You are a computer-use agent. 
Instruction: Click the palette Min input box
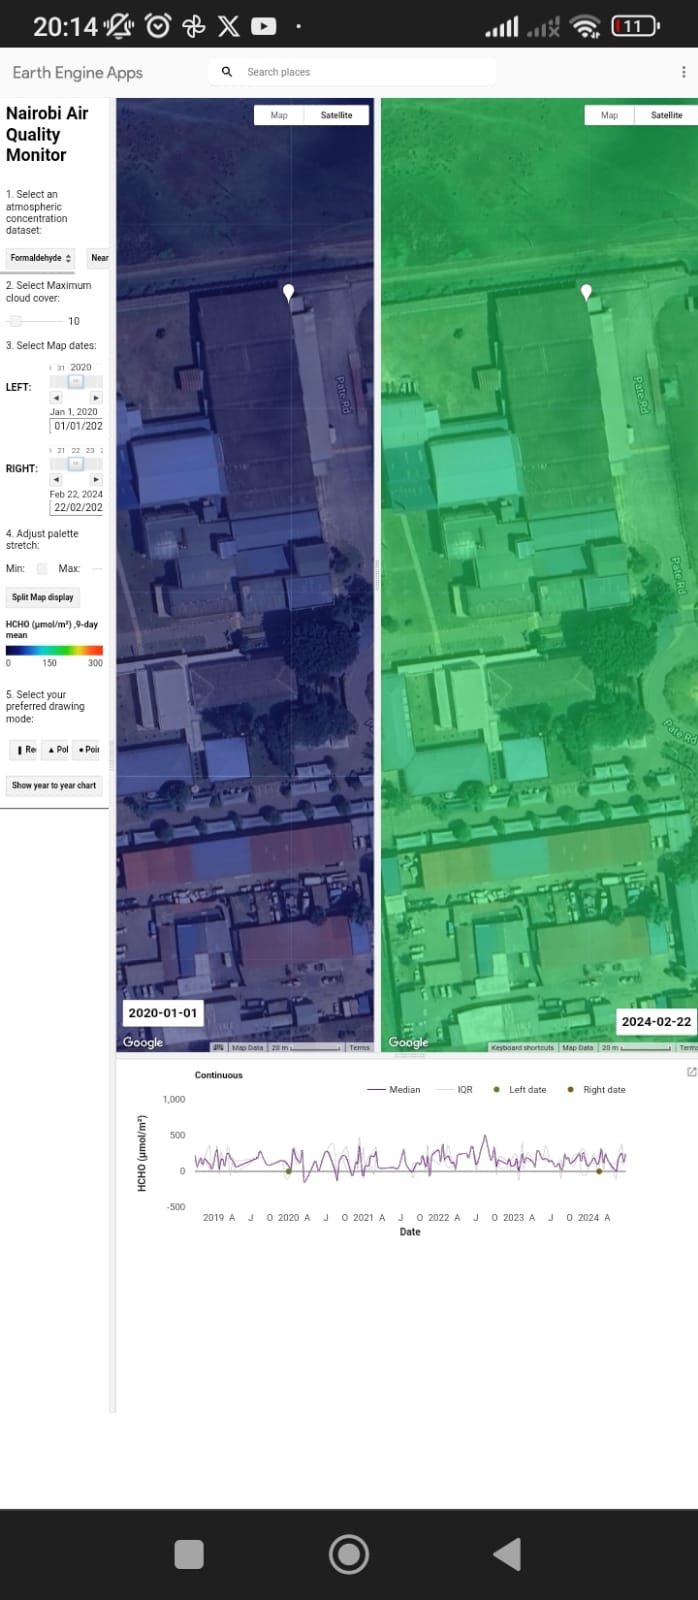click(42, 568)
